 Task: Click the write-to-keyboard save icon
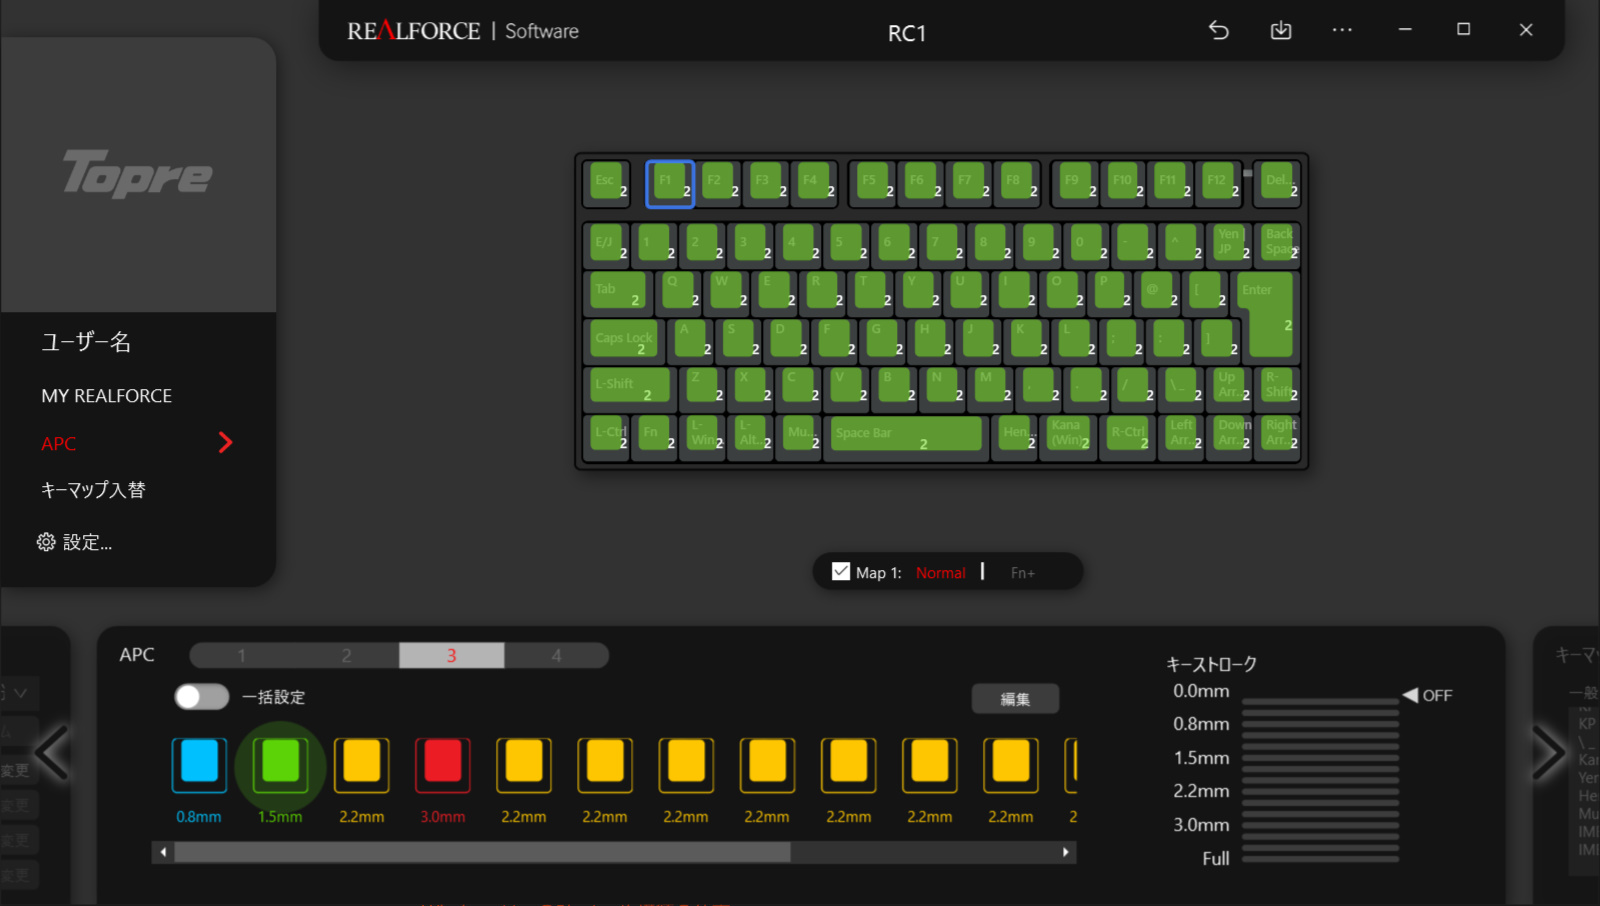[x=1280, y=31]
